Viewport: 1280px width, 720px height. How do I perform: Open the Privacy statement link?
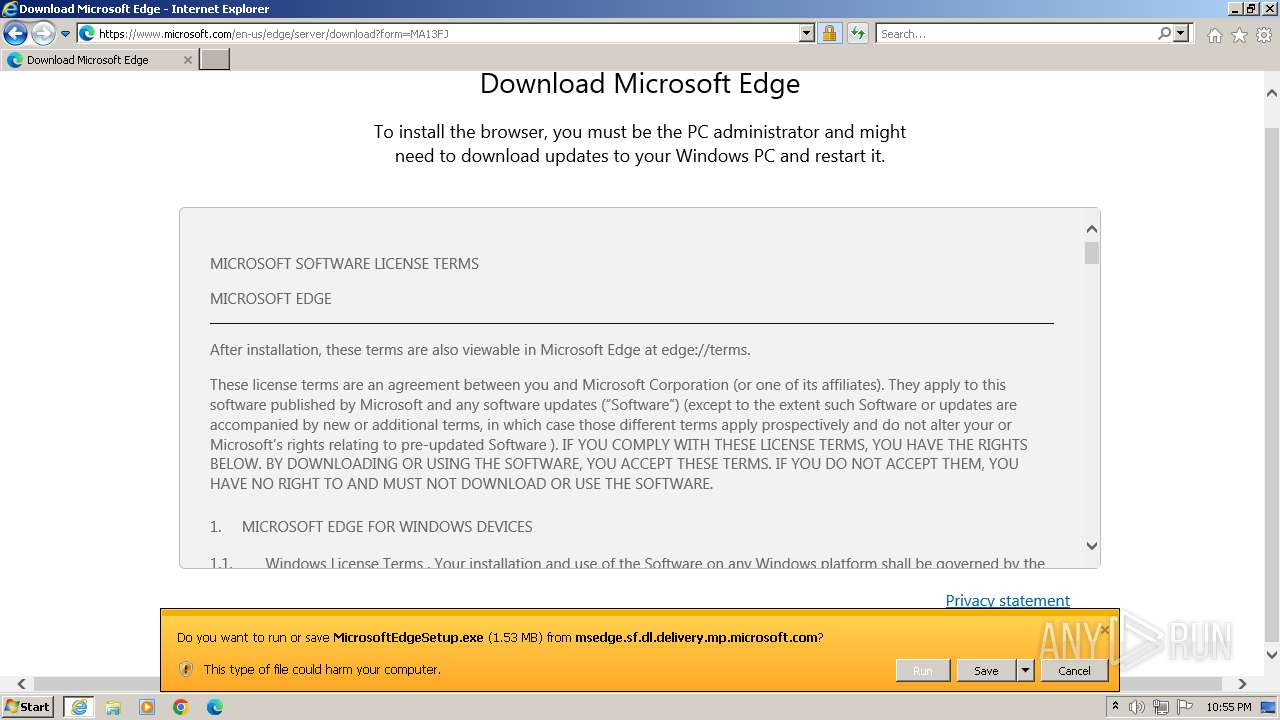pos(1008,601)
